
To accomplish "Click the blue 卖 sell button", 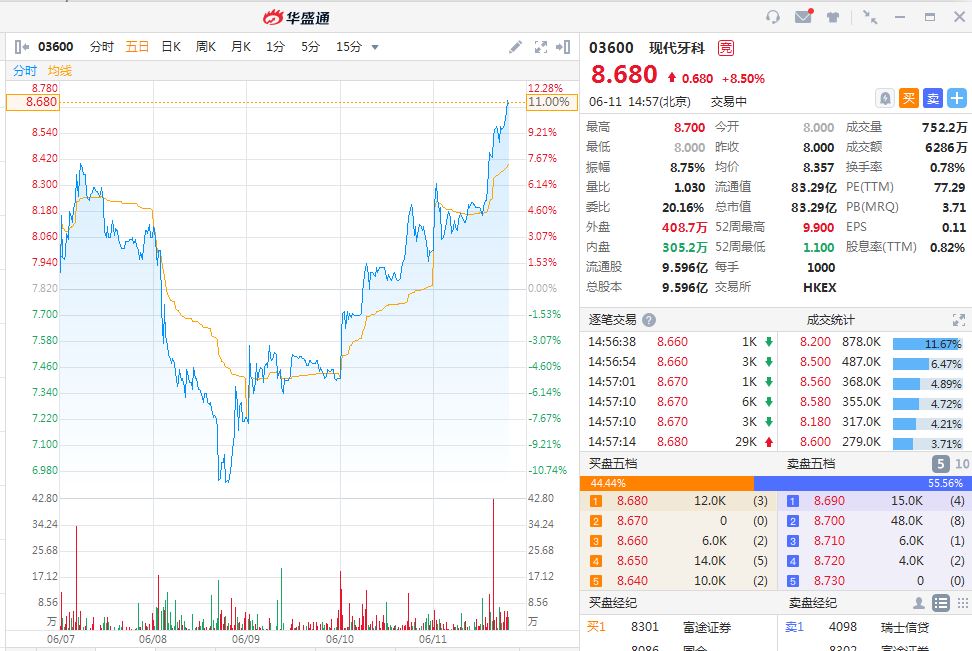I will (x=932, y=98).
